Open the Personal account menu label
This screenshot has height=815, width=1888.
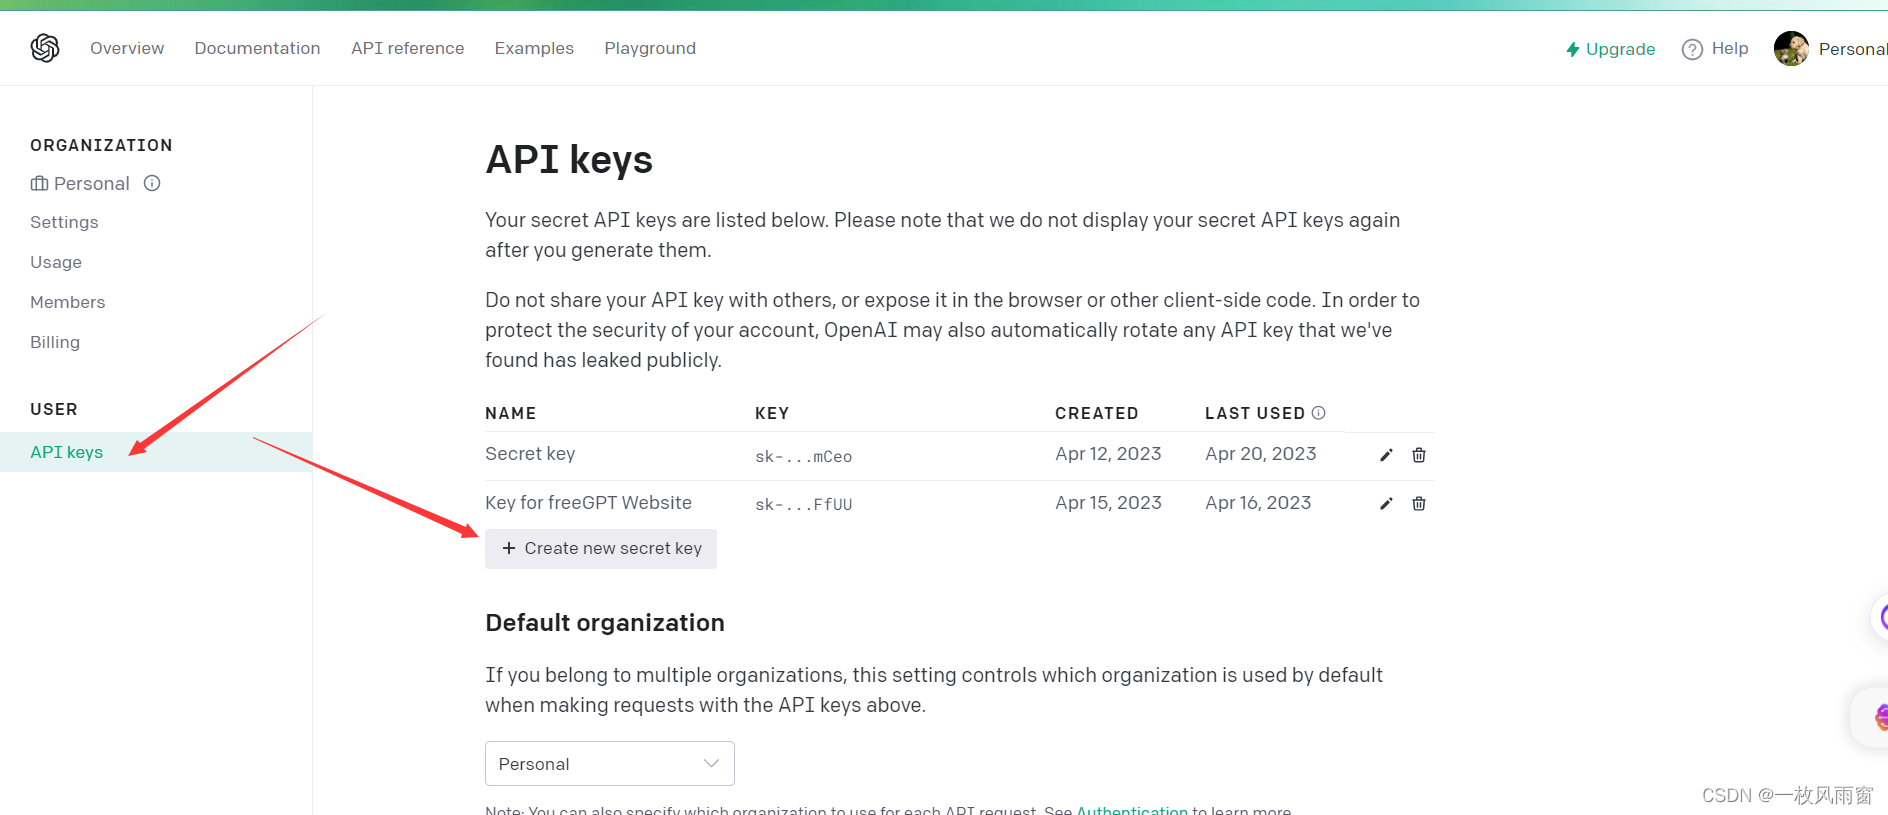pyautogui.click(x=1852, y=49)
